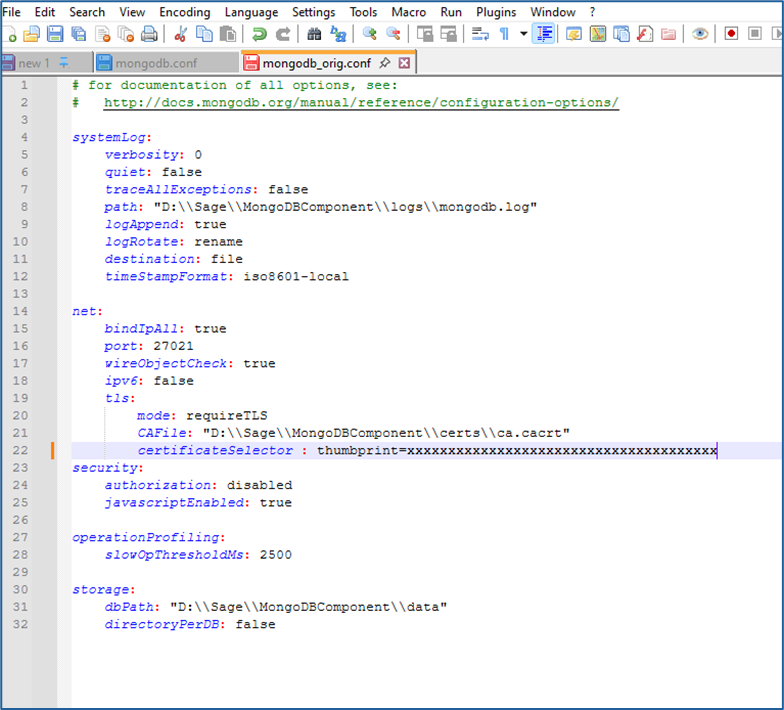
Task: Click the Zoom In magnifier icon
Action: (370, 34)
